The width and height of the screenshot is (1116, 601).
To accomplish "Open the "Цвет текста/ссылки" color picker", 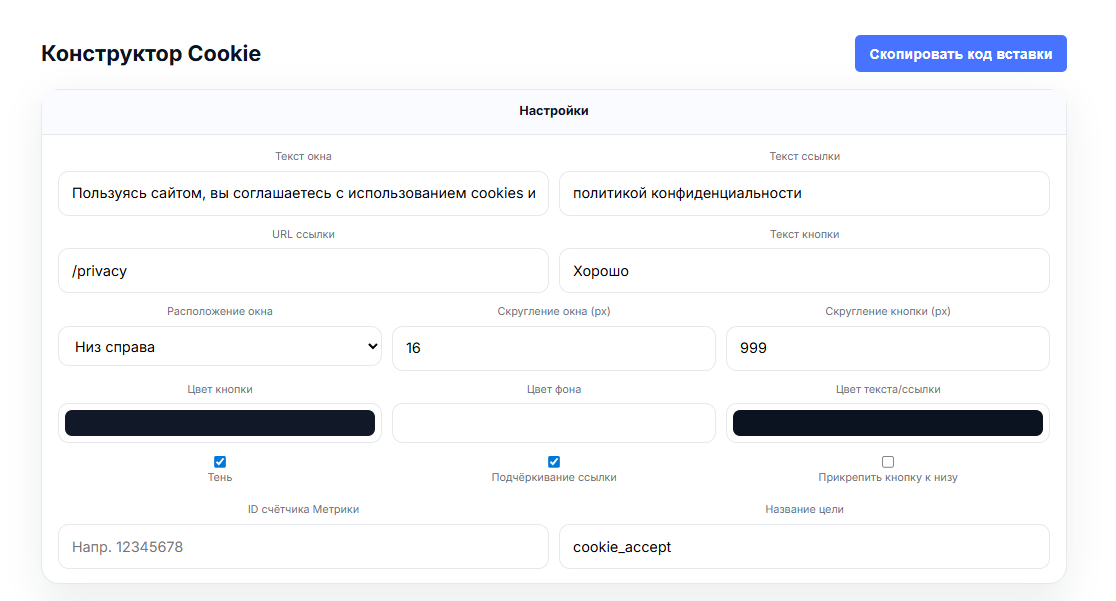I will pyautogui.click(x=888, y=423).
